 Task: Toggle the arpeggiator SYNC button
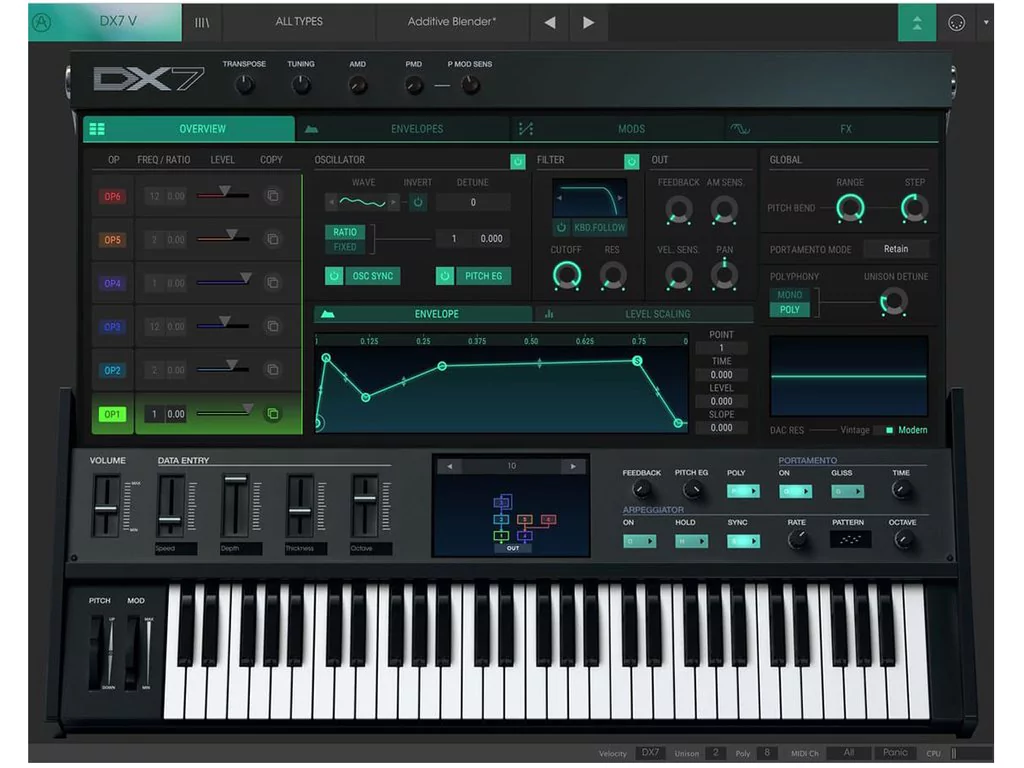click(743, 541)
